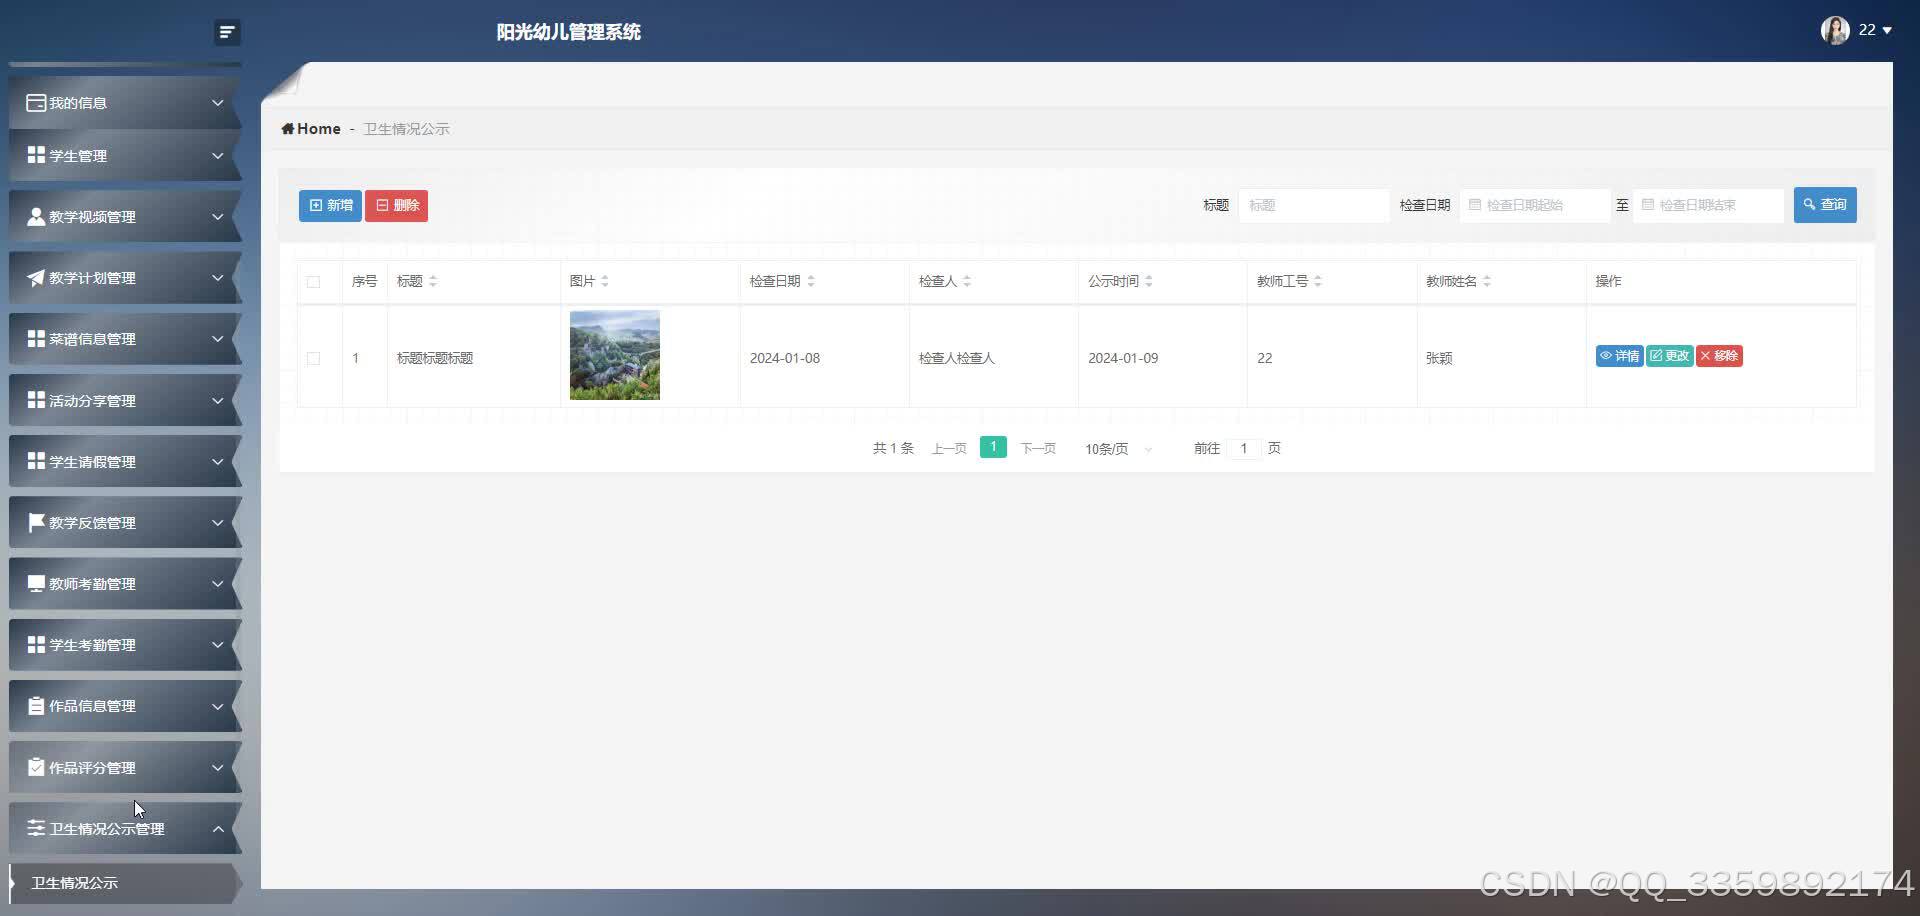This screenshot has width=1920, height=916.
Task: Click the page jump input next to 前往
Action: click(x=1243, y=448)
